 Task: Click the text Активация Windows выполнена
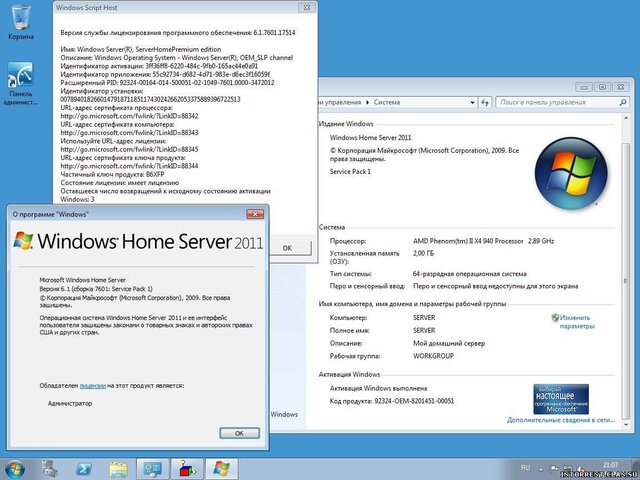point(378,388)
